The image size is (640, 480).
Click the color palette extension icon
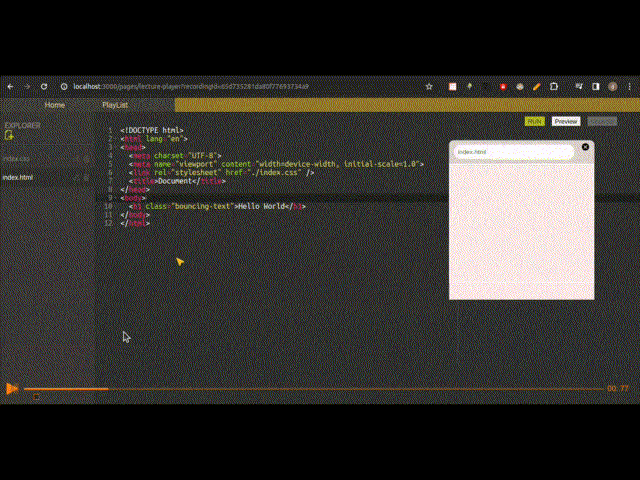520,87
